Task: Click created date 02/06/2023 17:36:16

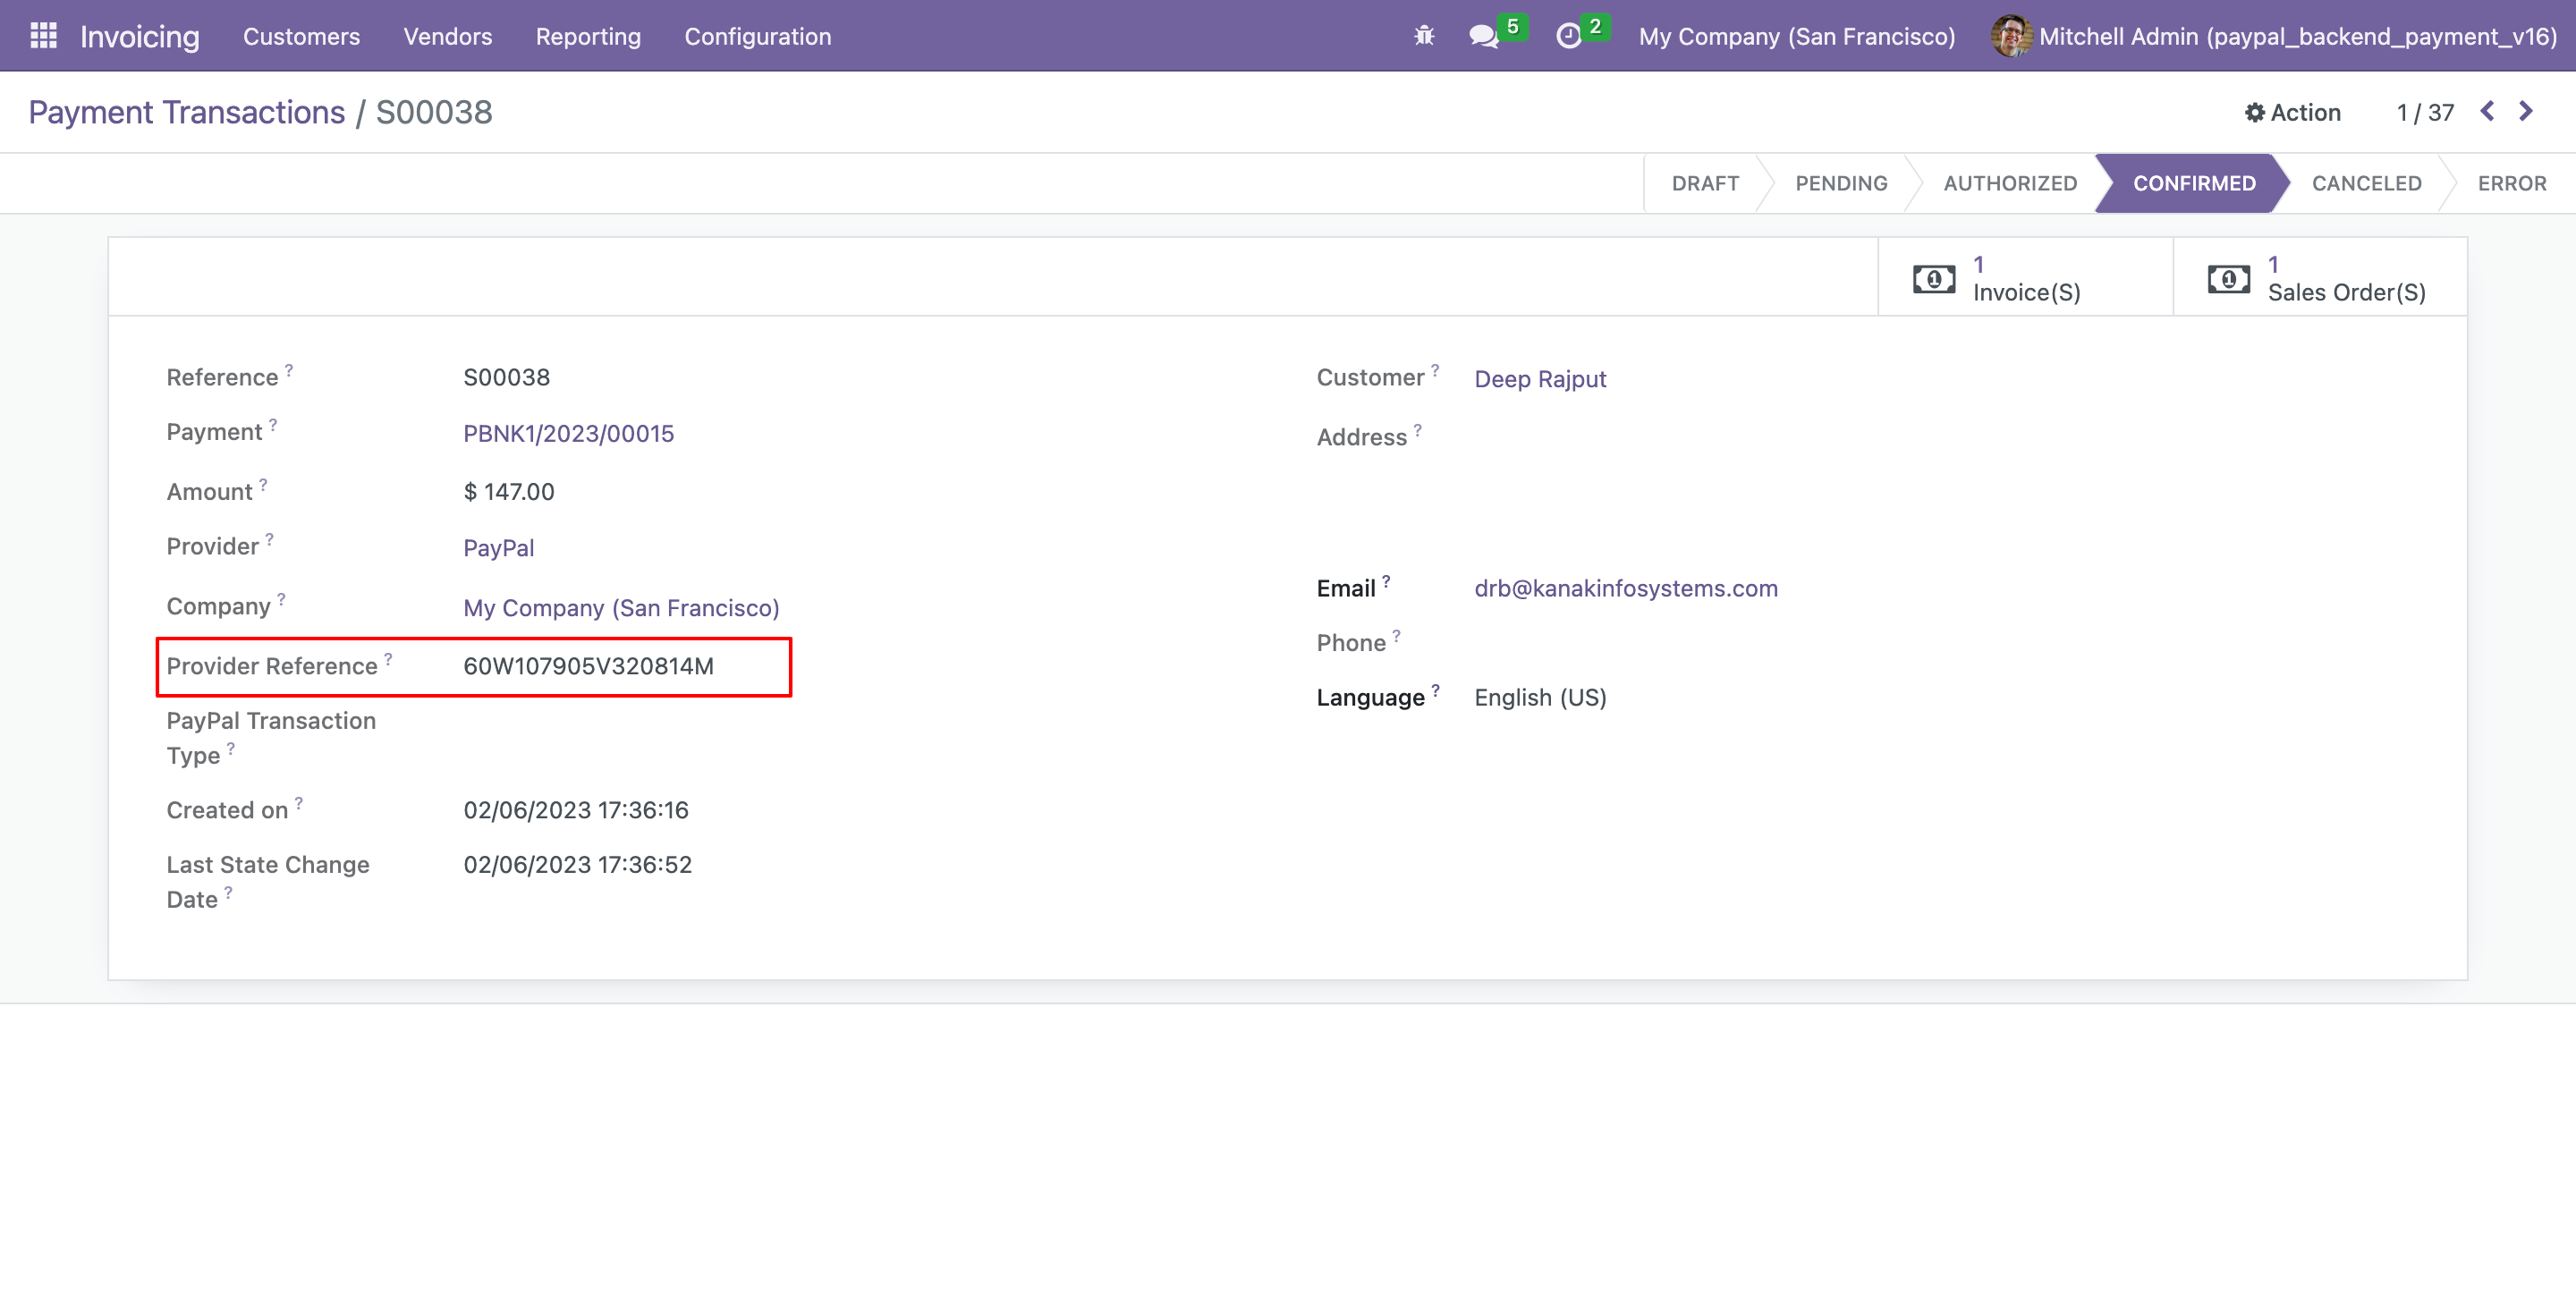Action: pos(576,810)
